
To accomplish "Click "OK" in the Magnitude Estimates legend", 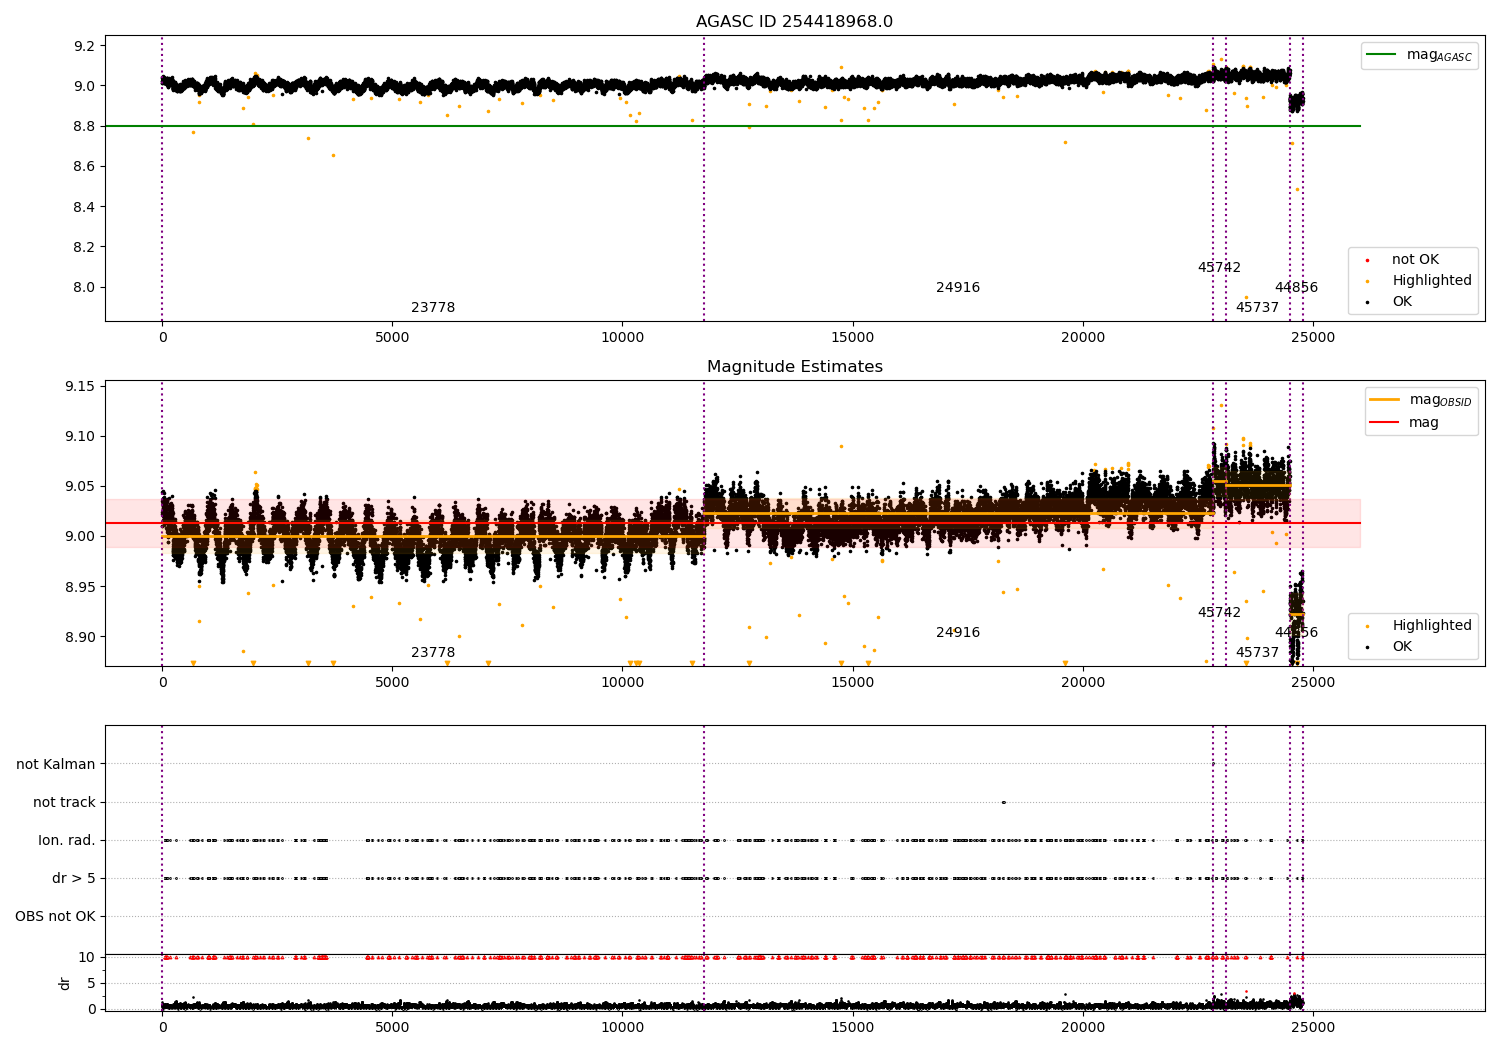I will click(x=1390, y=647).
